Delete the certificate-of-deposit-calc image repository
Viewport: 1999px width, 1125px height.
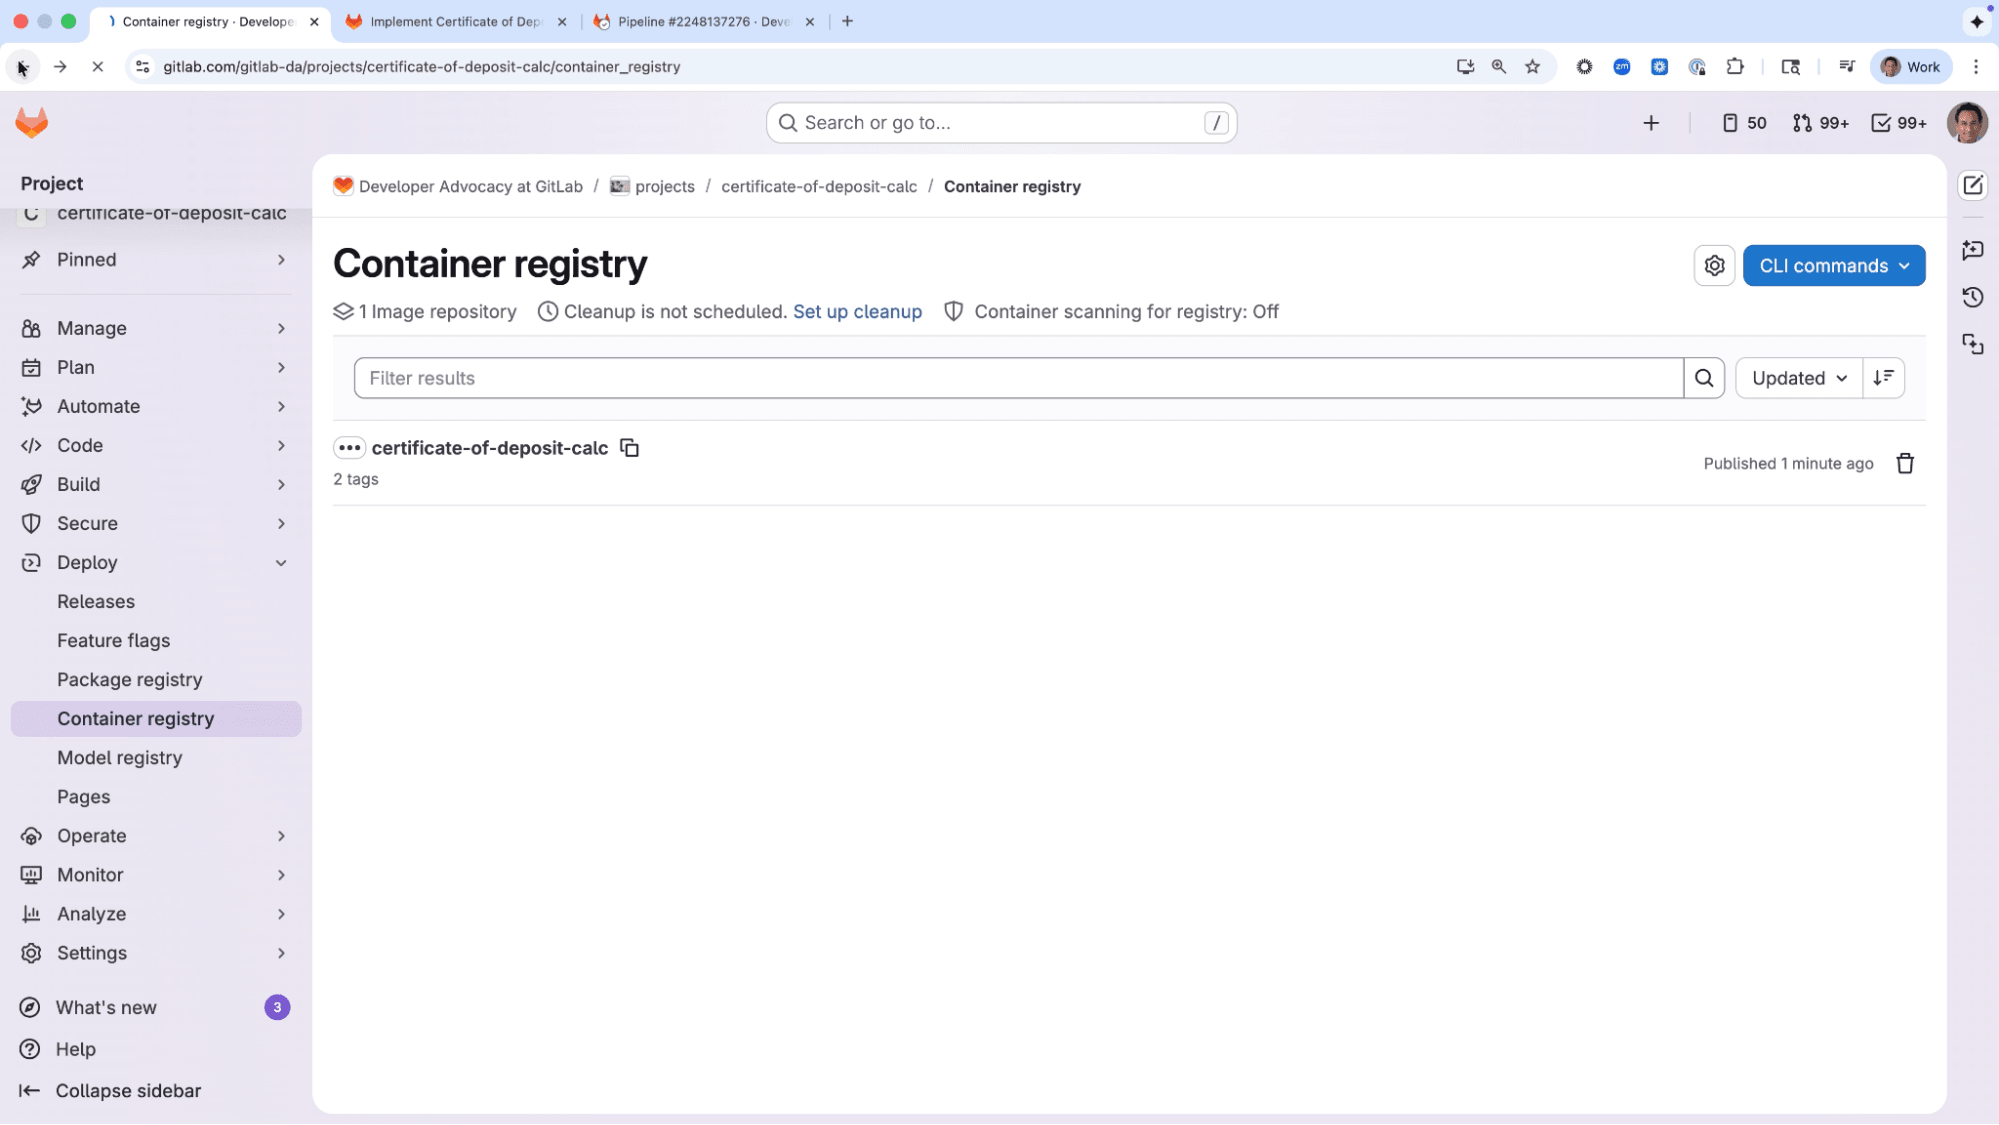(x=1905, y=463)
